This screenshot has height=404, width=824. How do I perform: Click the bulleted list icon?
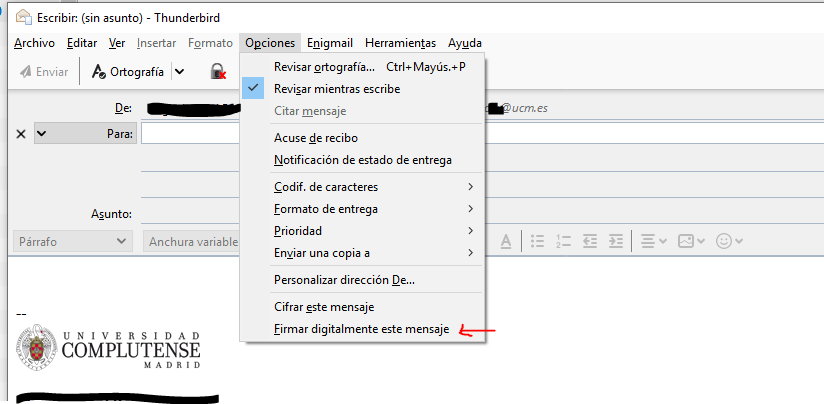(x=537, y=241)
